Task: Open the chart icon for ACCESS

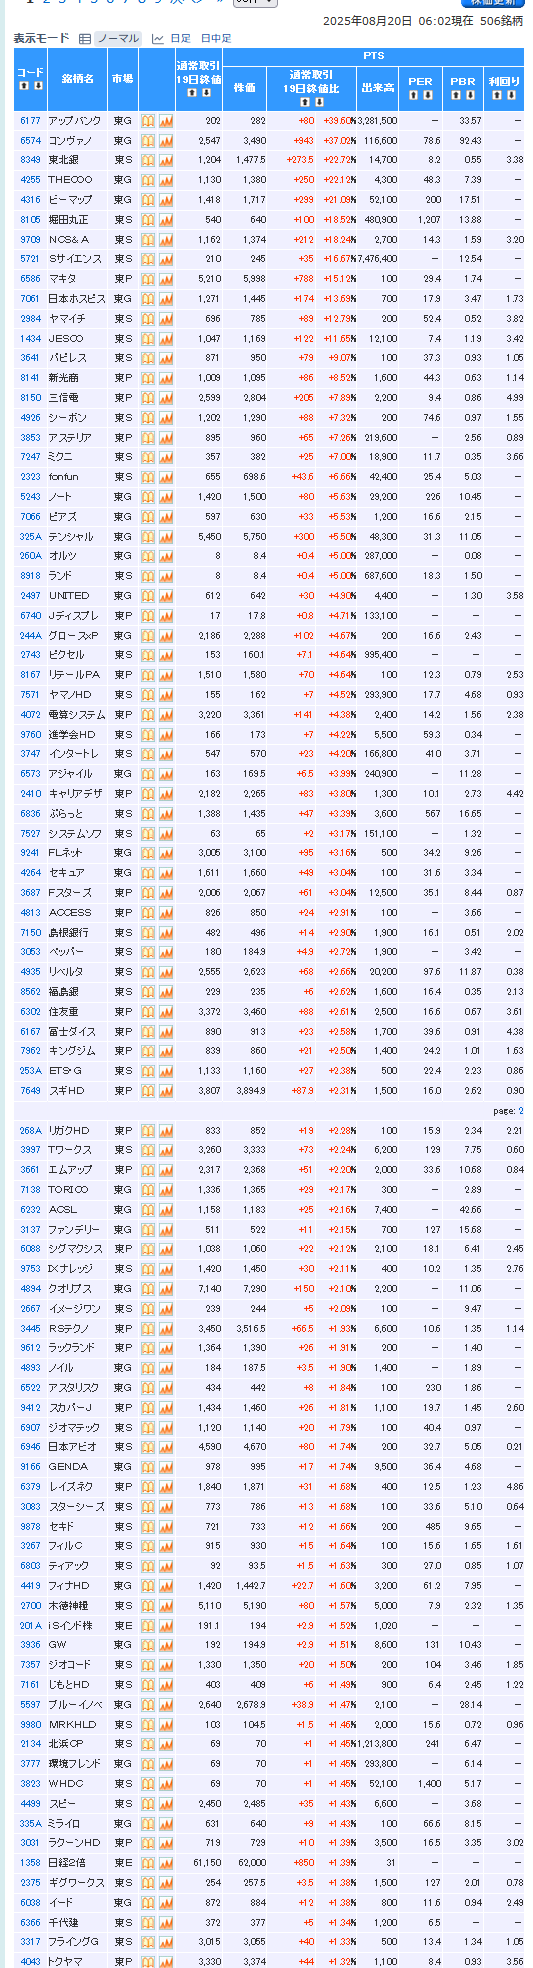Action: [166, 913]
